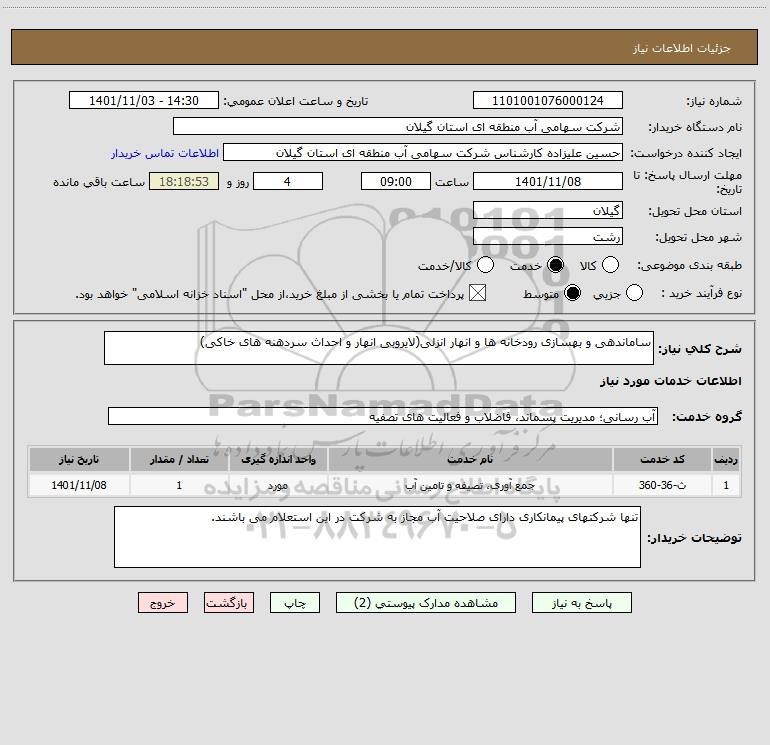Click the delivery city field رشت
The image size is (770, 745).
click(548, 236)
